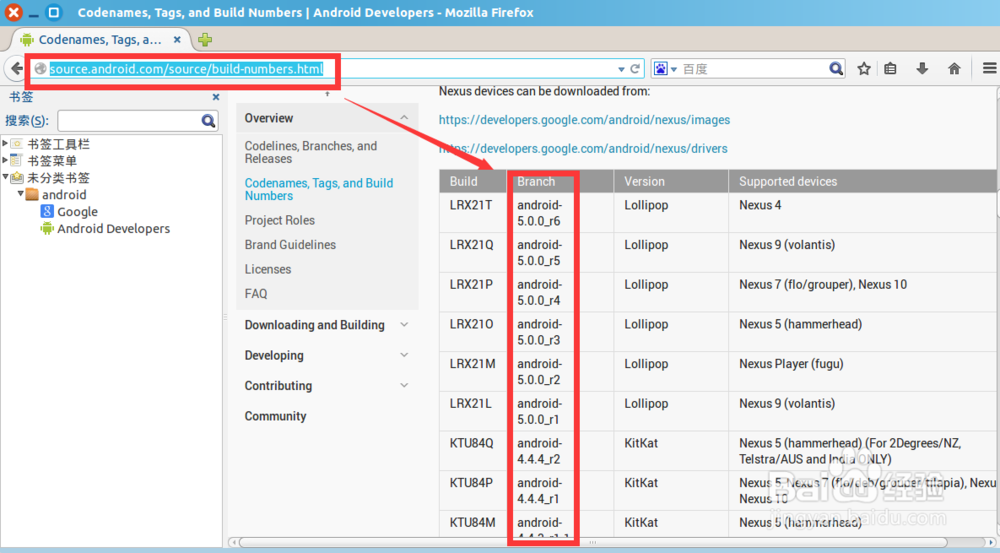Close the Codenames, Tags tab

[x=177, y=40]
